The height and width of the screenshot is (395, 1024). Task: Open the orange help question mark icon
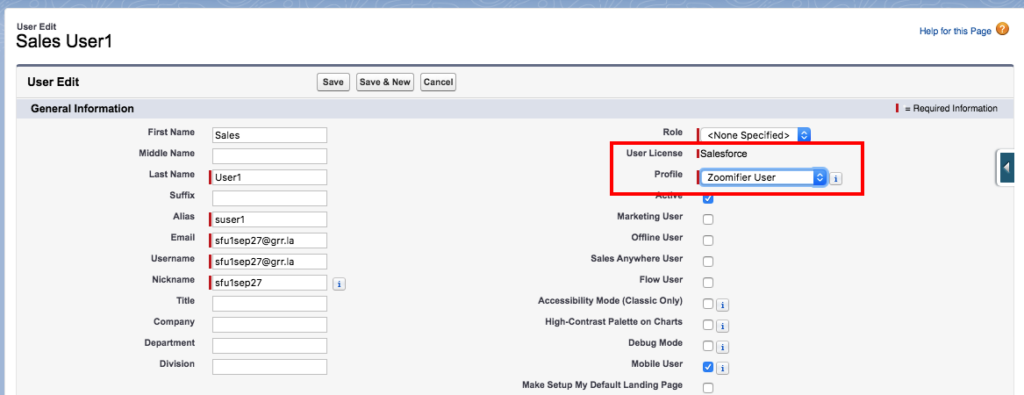[1002, 30]
